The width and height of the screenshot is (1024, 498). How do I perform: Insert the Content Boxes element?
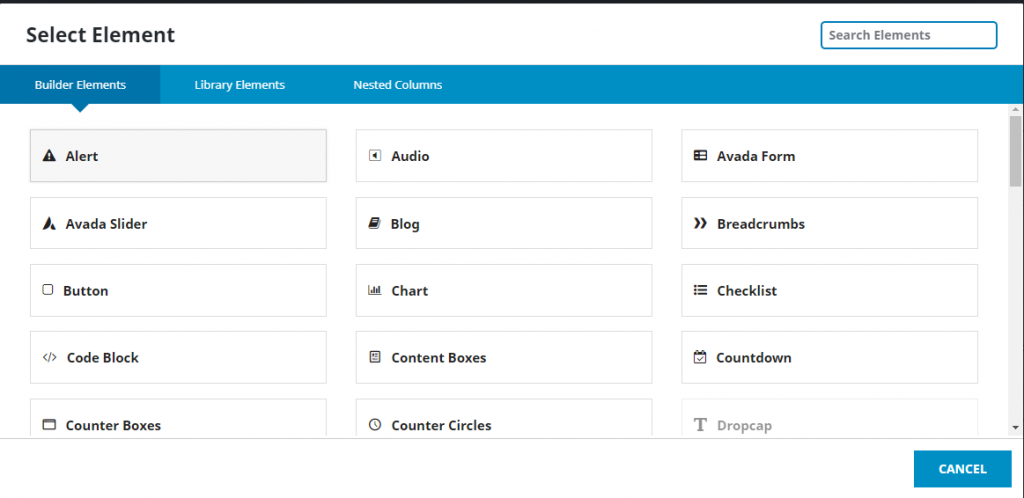coord(504,358)
